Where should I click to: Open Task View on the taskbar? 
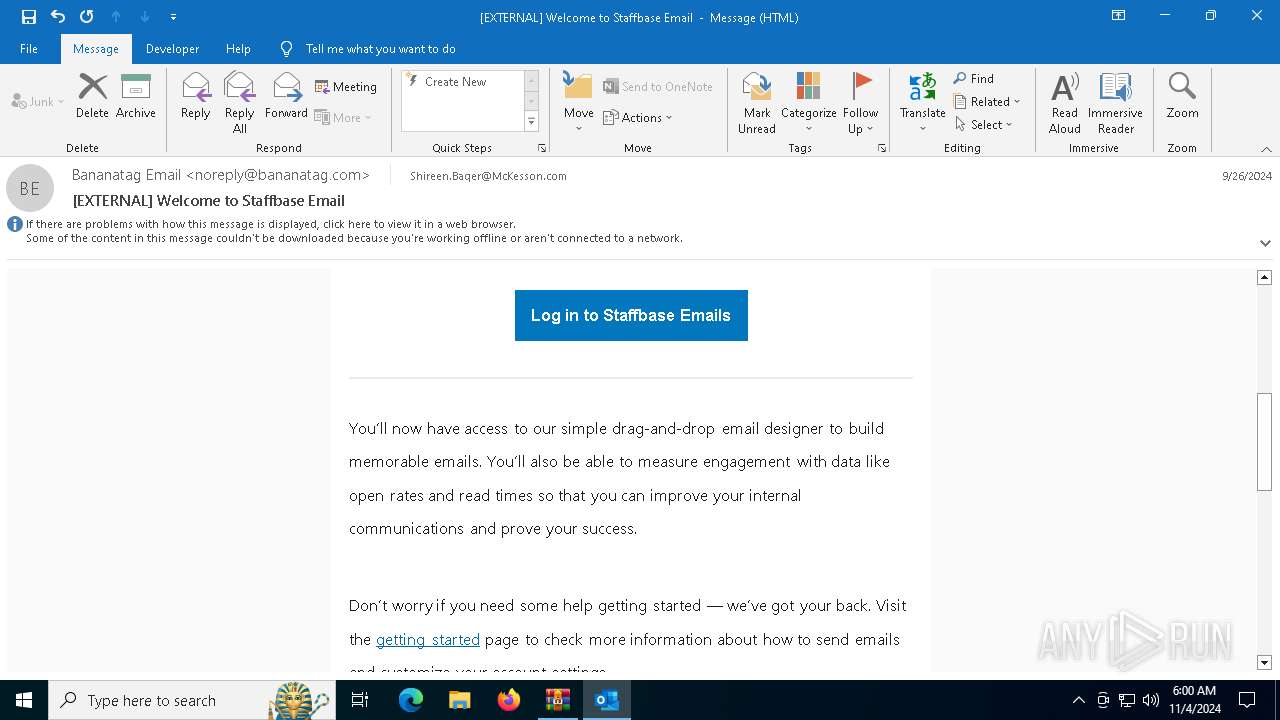pyautogui.click(x=360, y=700)
